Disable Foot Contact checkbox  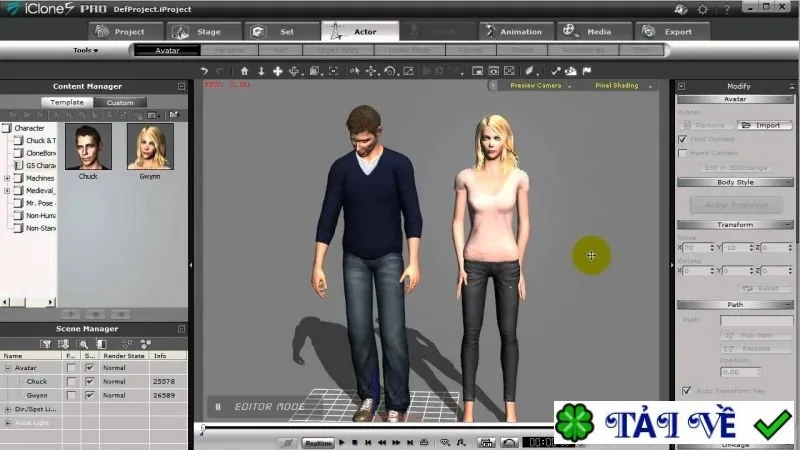pyautogui.click(x=683, y=139)
